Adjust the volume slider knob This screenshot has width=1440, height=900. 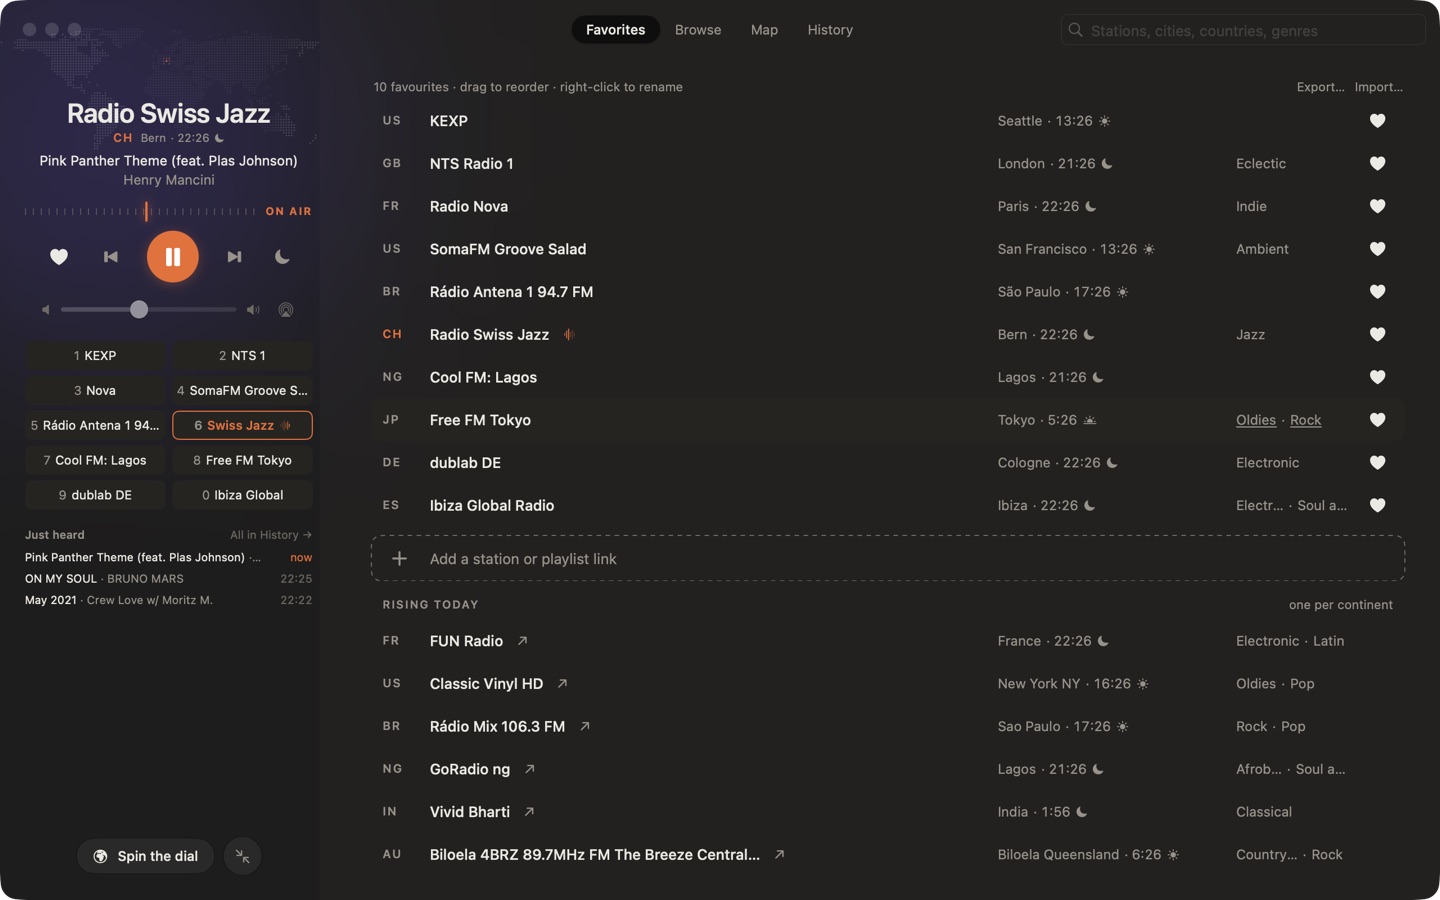point(139,310)
